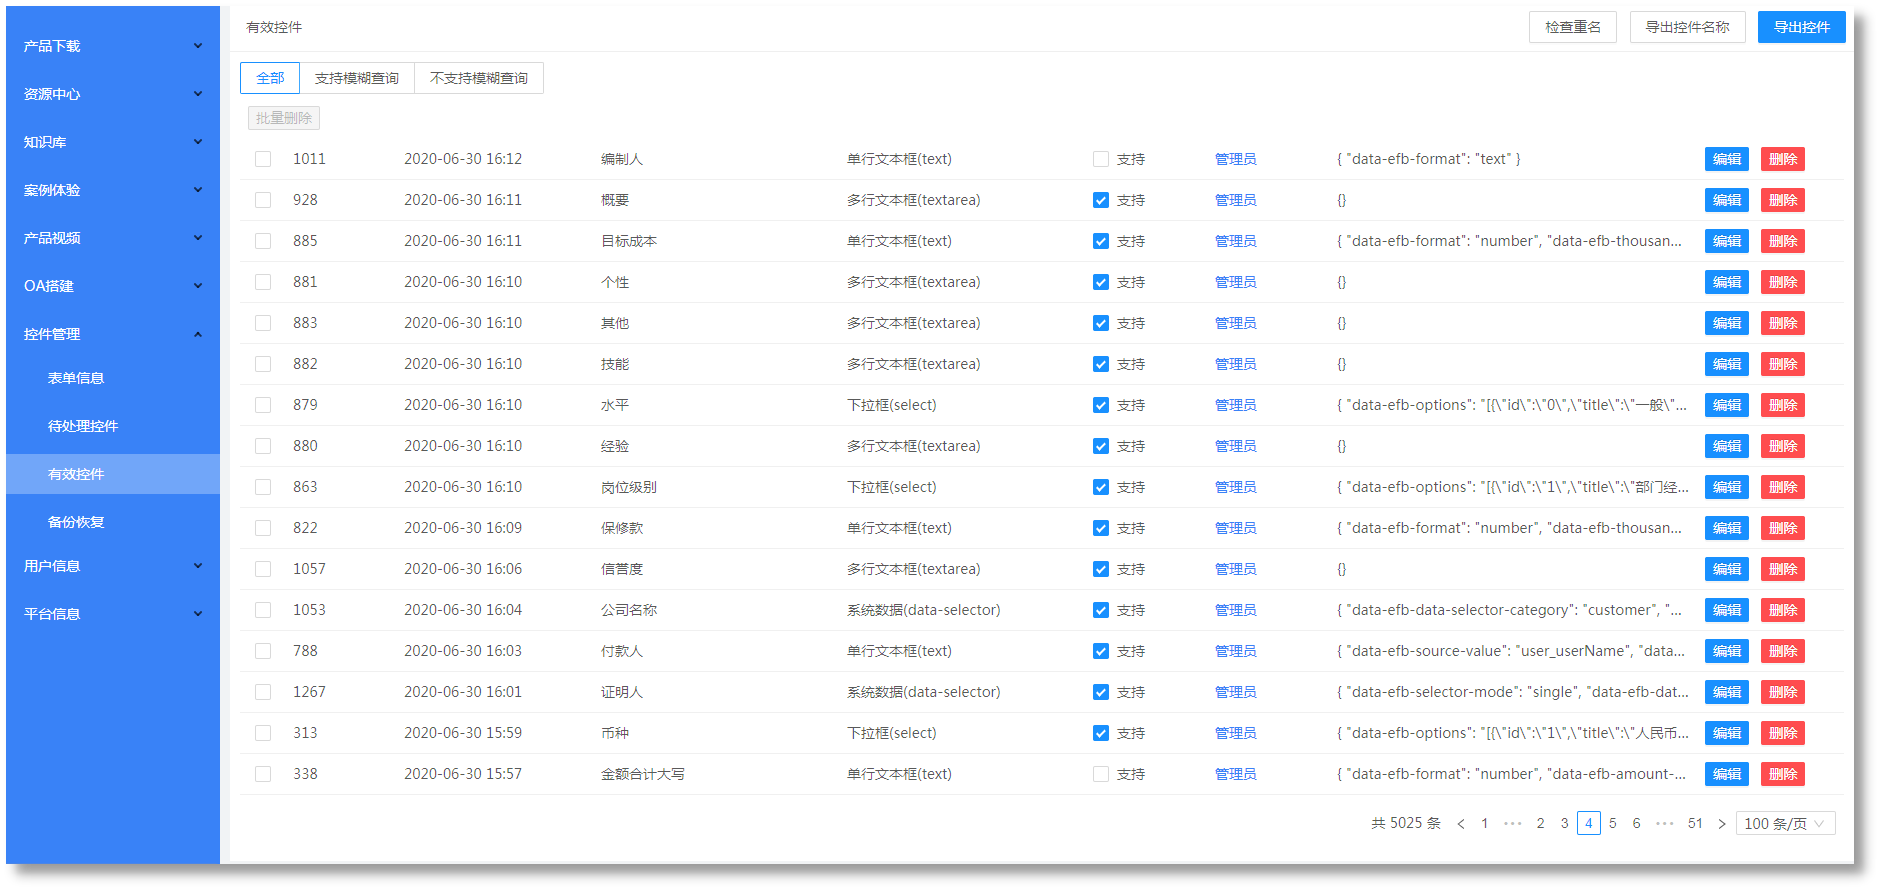Click 管理员 link in 技能 row
The width and height of the screenshot is (1880, 893).
1236,364
